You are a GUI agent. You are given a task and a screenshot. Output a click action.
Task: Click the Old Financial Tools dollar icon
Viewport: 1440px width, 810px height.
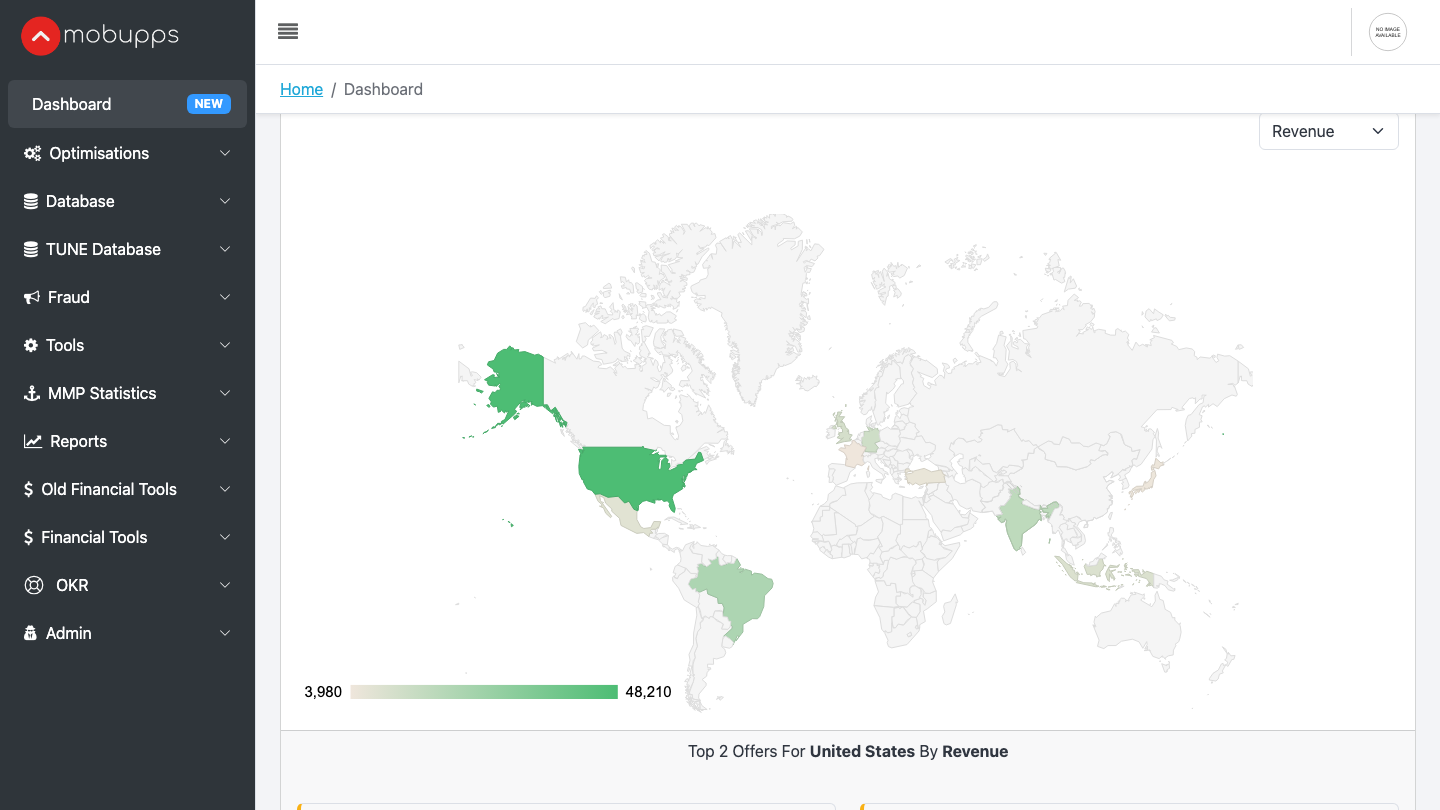29,489
